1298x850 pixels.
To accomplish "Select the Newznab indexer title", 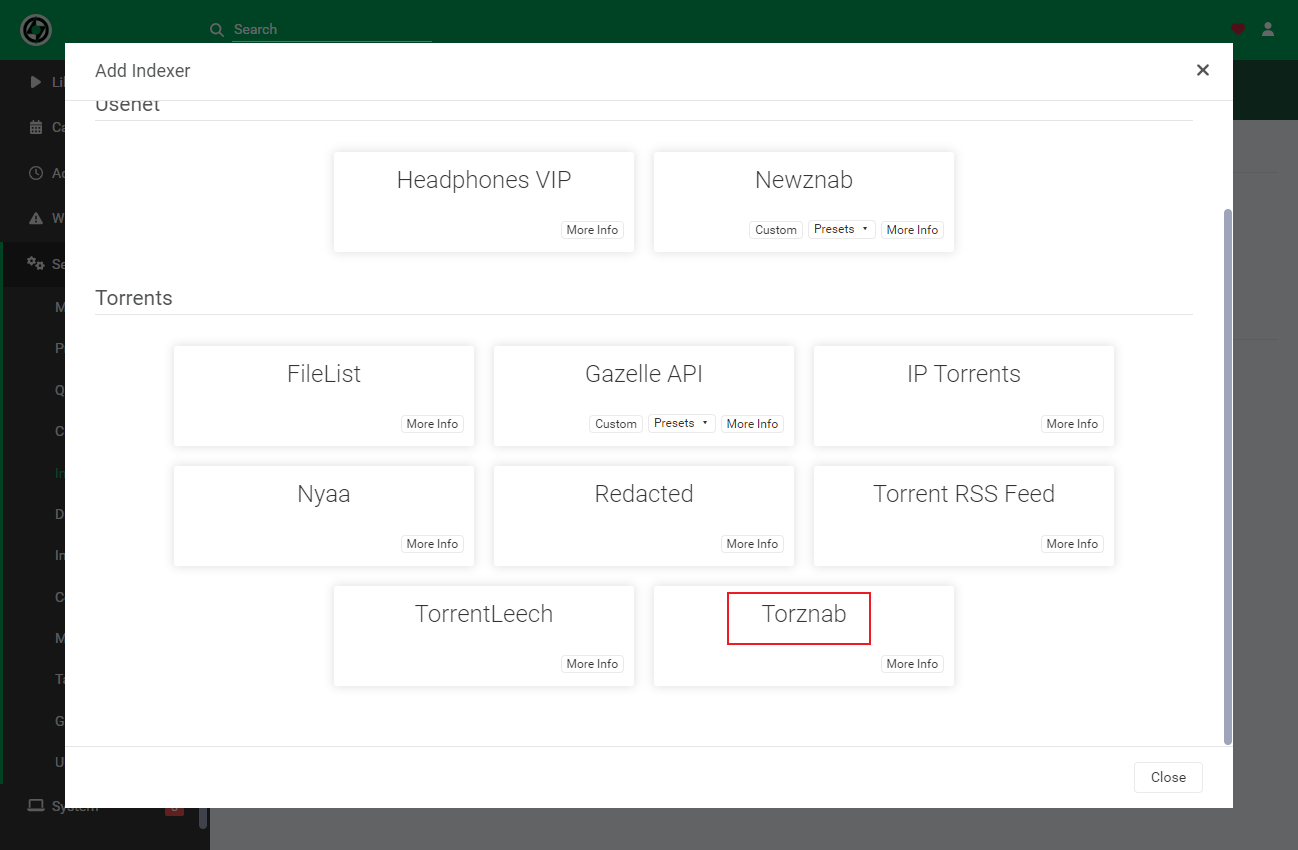I will (x=804, y=180).
